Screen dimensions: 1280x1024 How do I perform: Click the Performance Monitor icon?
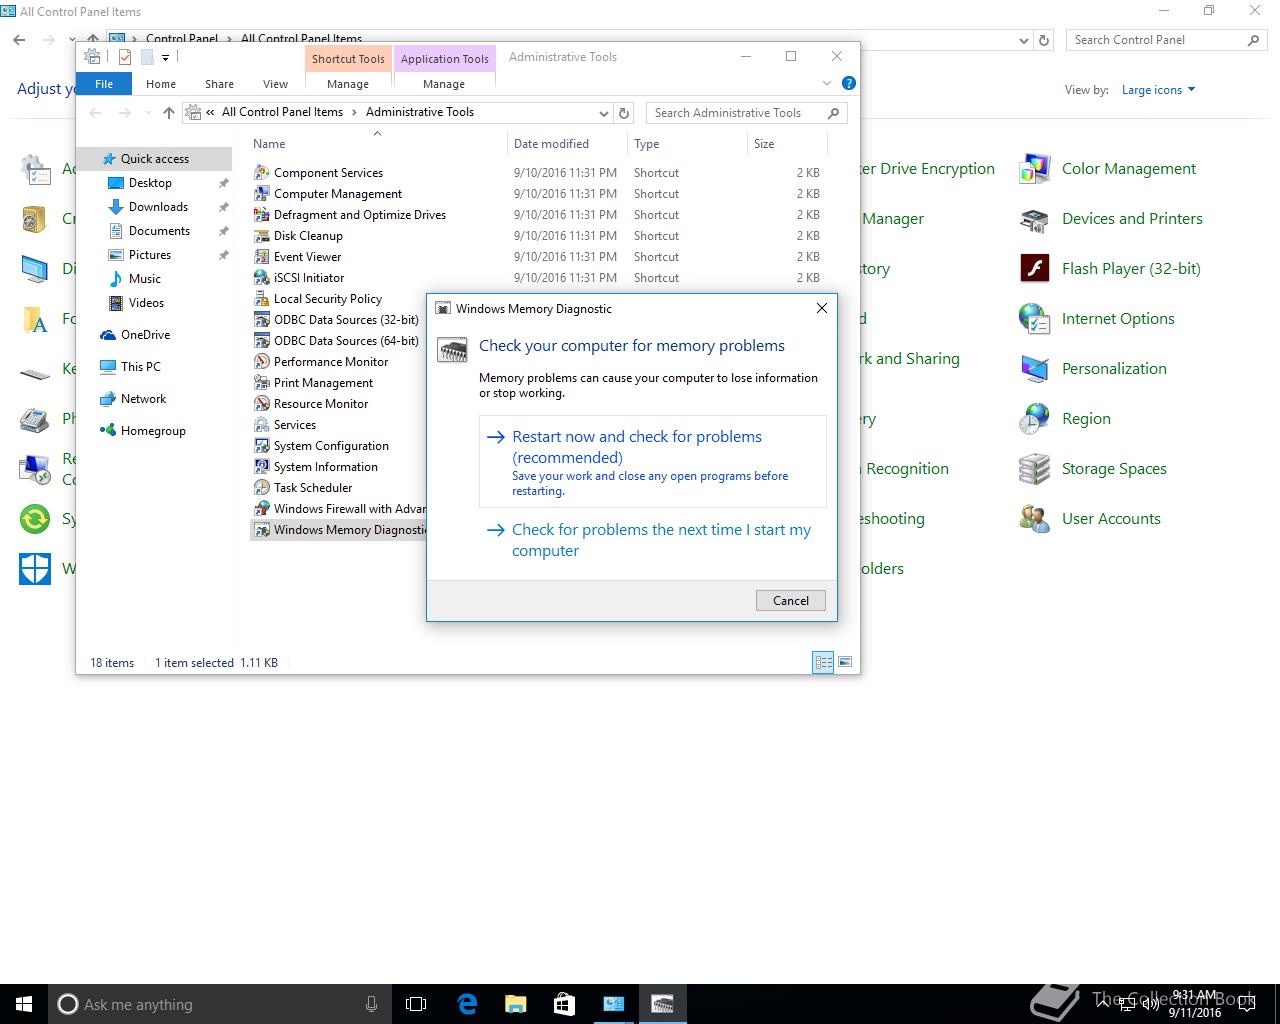[x=262, y=362]
